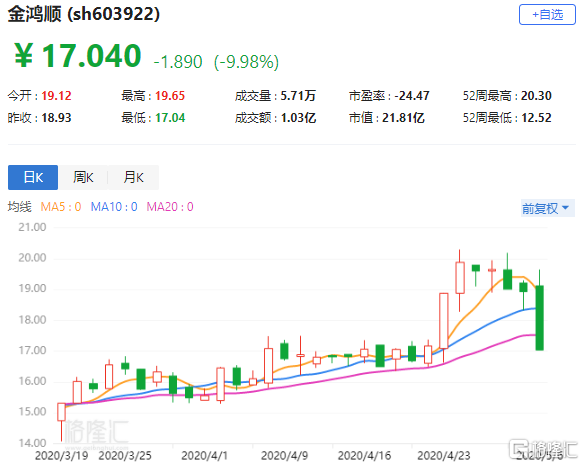The width and height of the screenshot is (584, 466).
Task: Select the 日K tab
Action: point(33,177)
